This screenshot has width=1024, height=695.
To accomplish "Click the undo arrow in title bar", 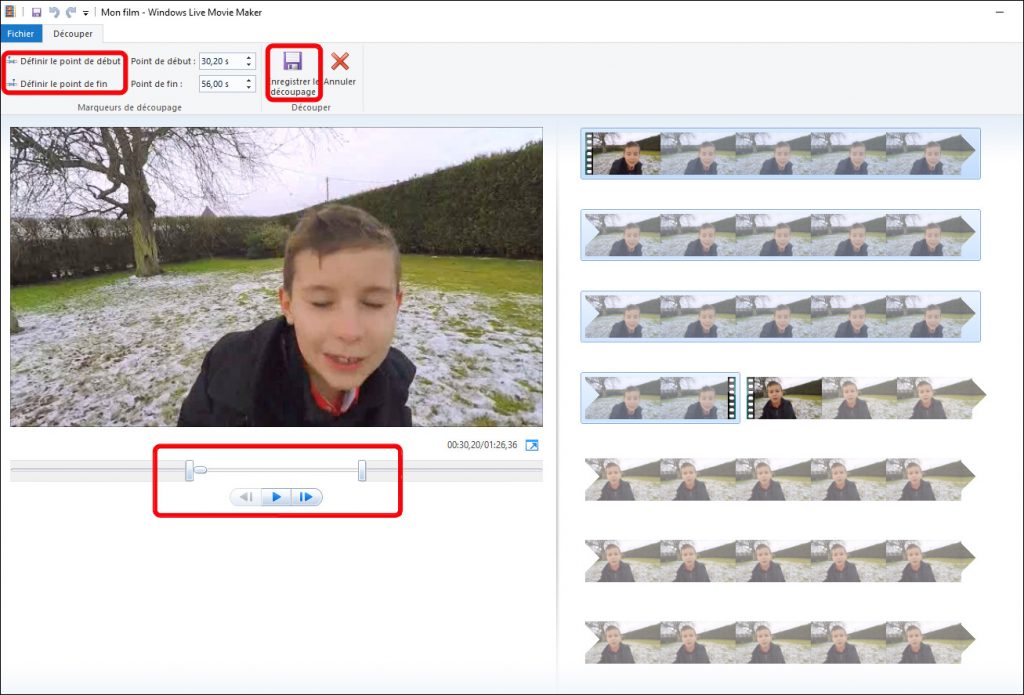I will pyautogui.click(x=54, y=12).
